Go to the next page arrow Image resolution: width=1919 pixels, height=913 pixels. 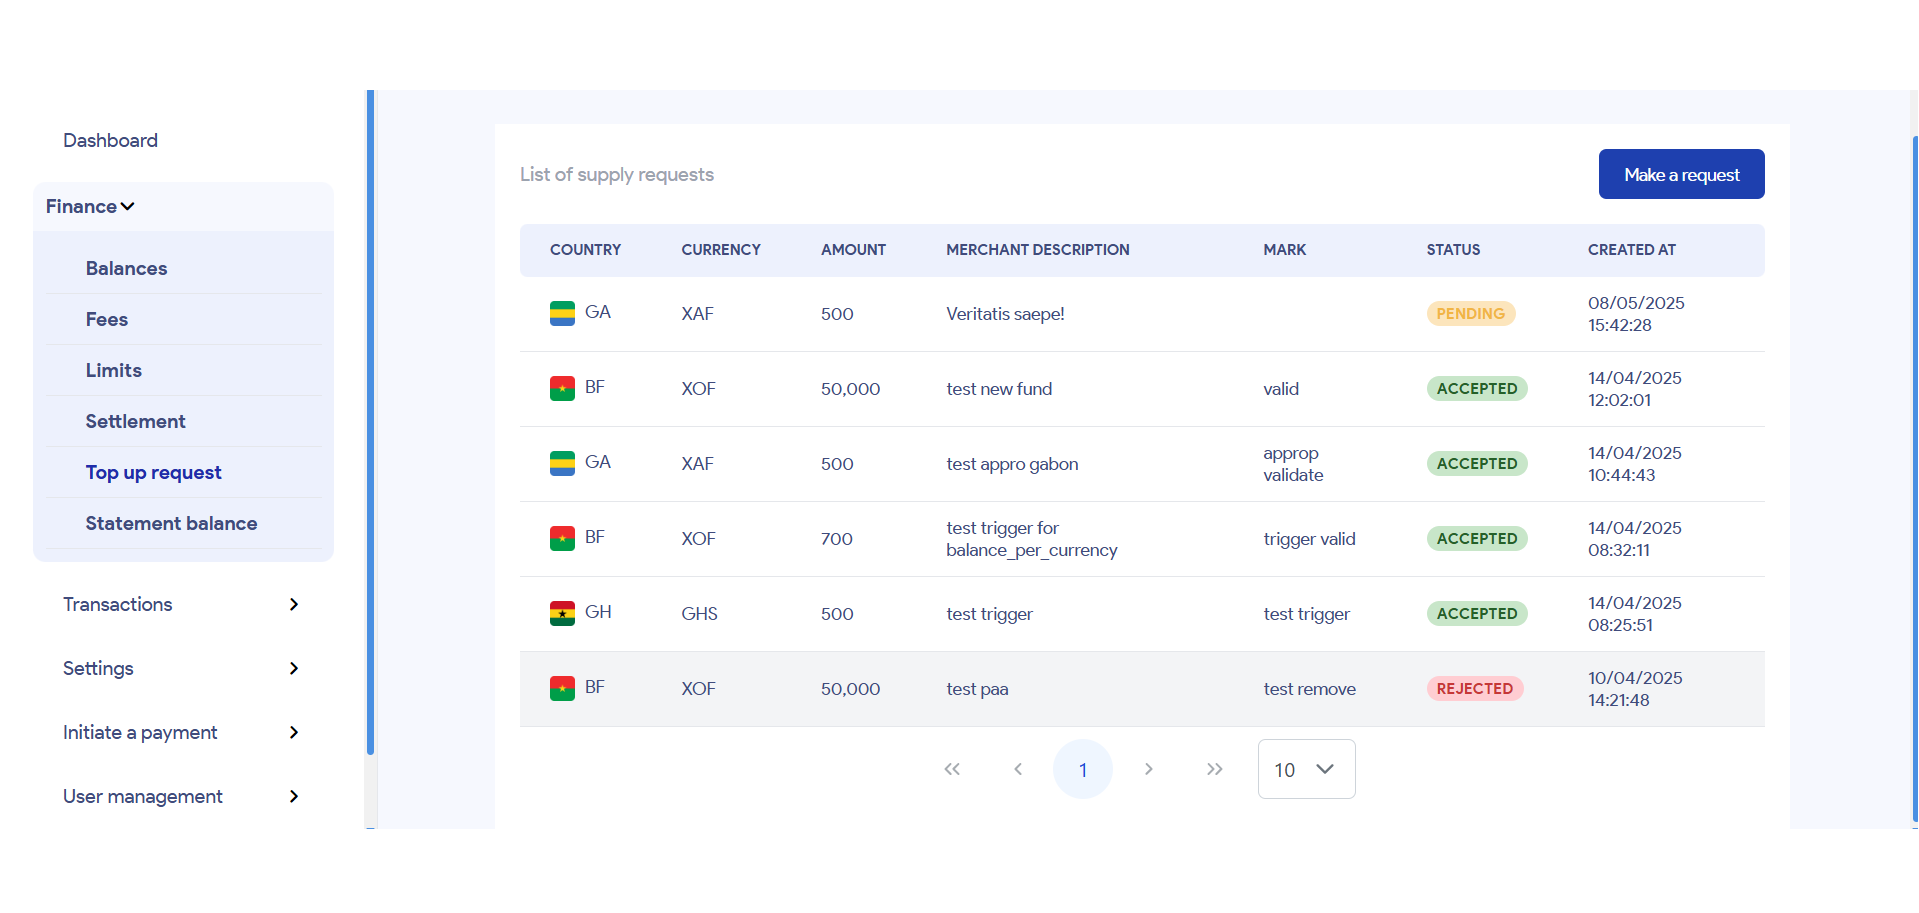[1149, 769]
